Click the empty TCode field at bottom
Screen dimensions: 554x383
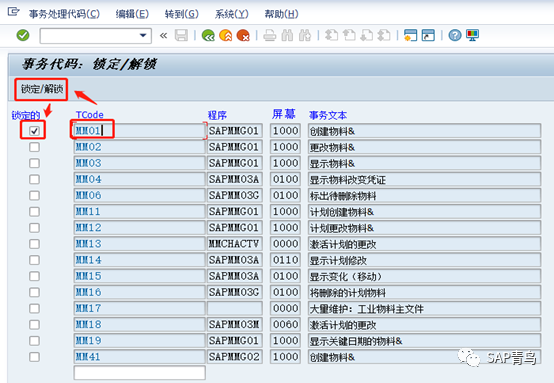click(139, 373)
